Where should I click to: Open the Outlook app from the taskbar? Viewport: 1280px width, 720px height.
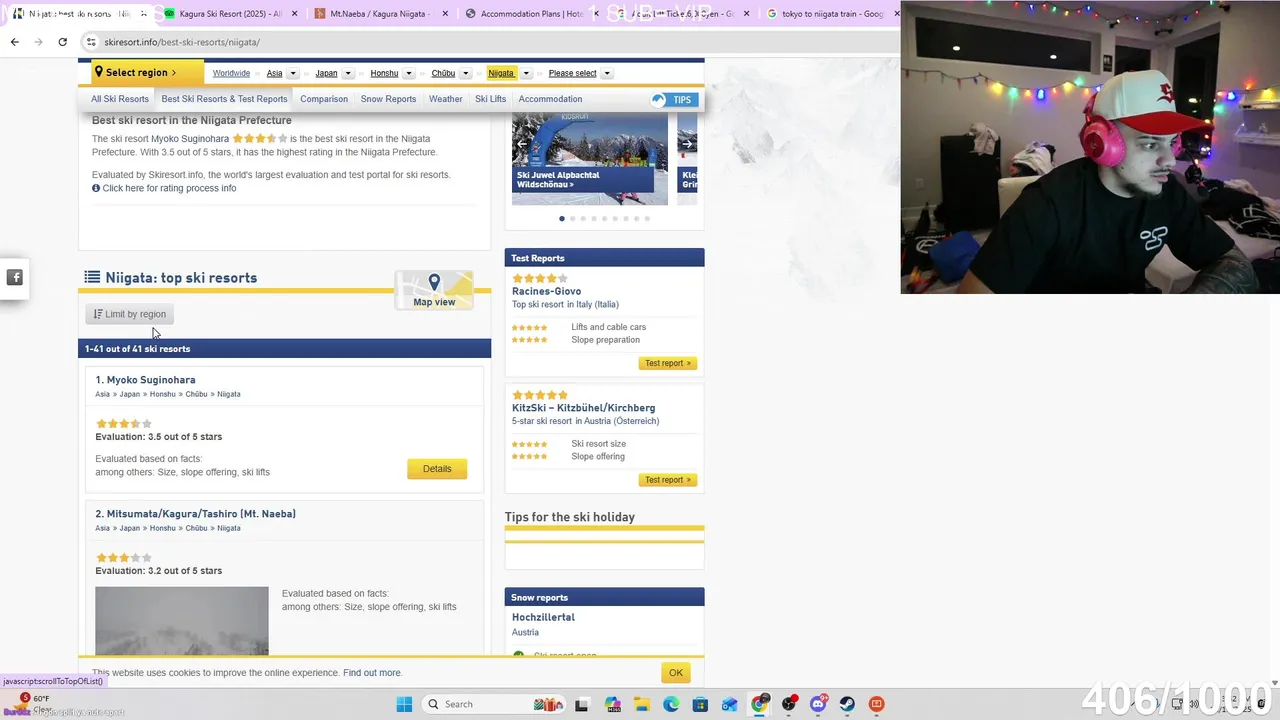point(730,704)
